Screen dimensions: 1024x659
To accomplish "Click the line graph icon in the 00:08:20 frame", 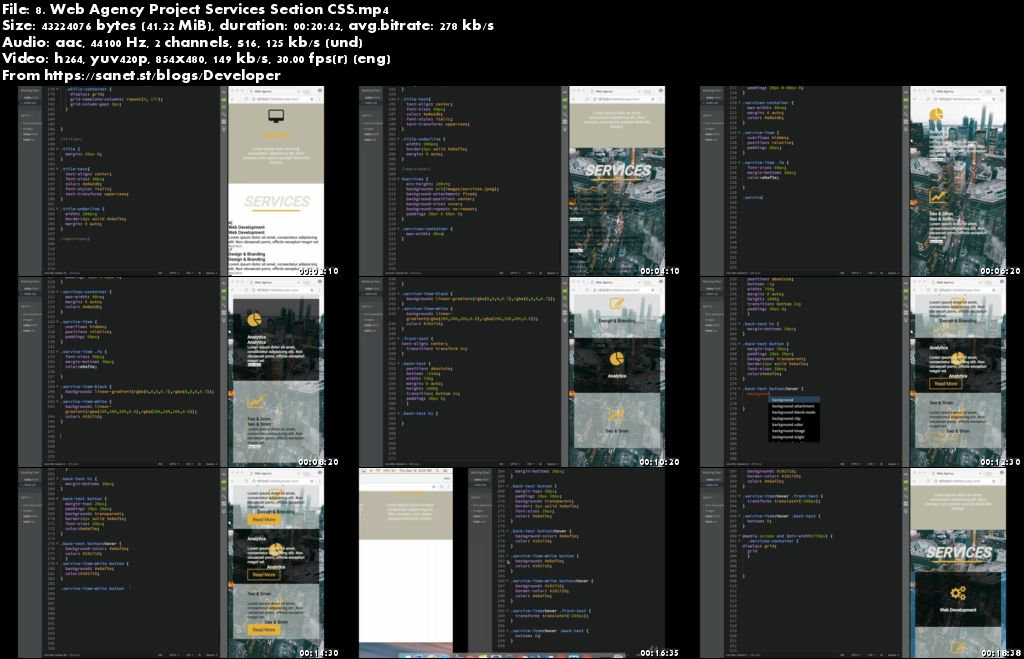I will [256, 402].
